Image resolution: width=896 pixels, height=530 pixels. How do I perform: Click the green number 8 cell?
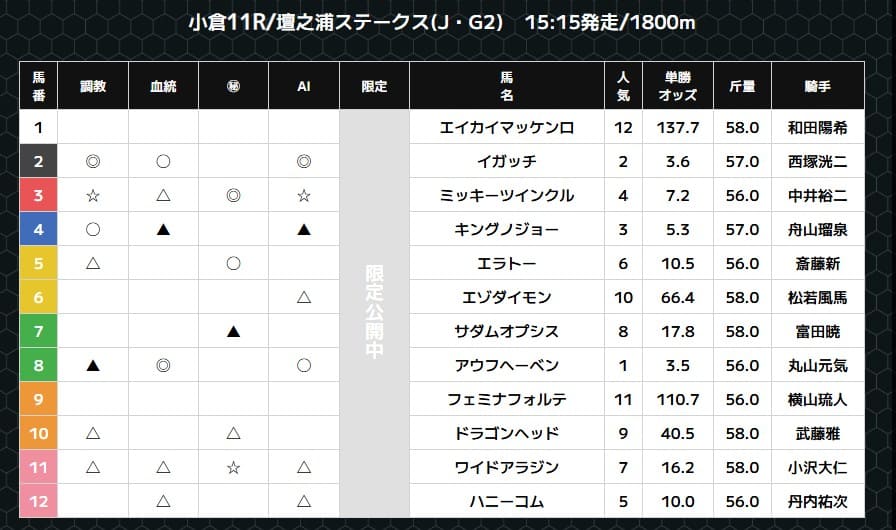click(x=38, y=365)
